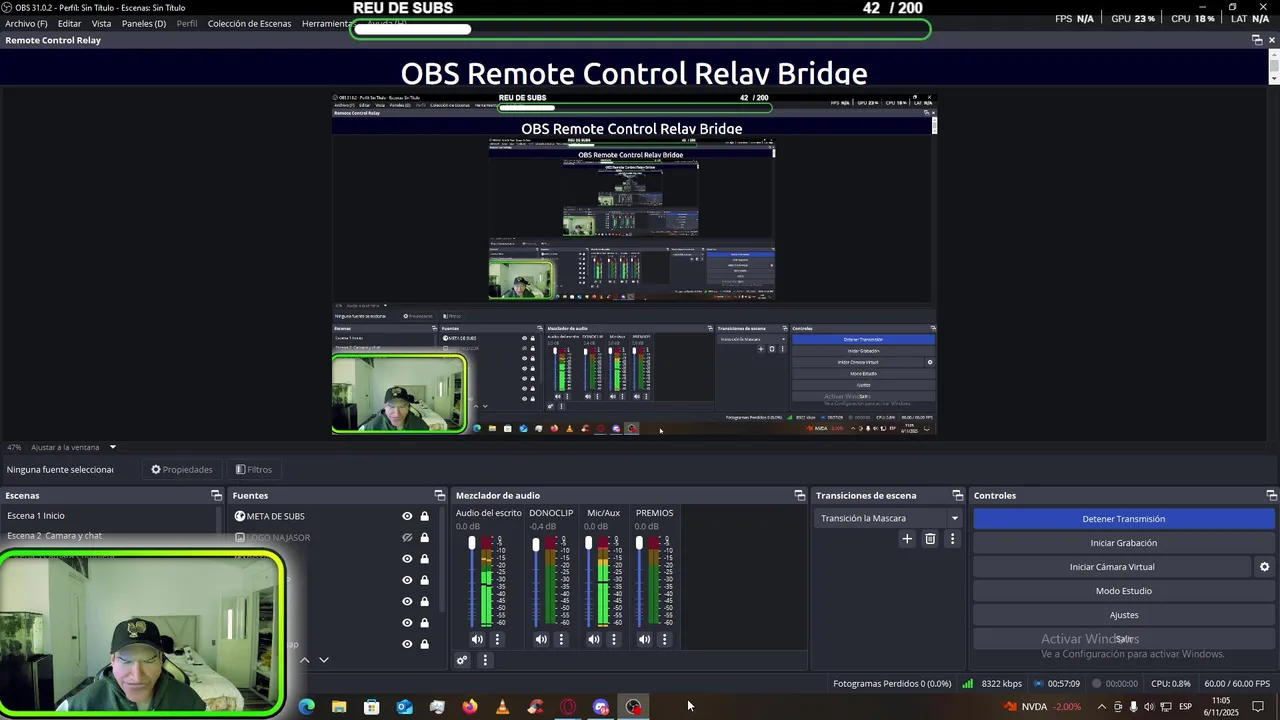Open the Perfil menu
The width and height of the screenshot is (1280, 720).
[187, 23]
